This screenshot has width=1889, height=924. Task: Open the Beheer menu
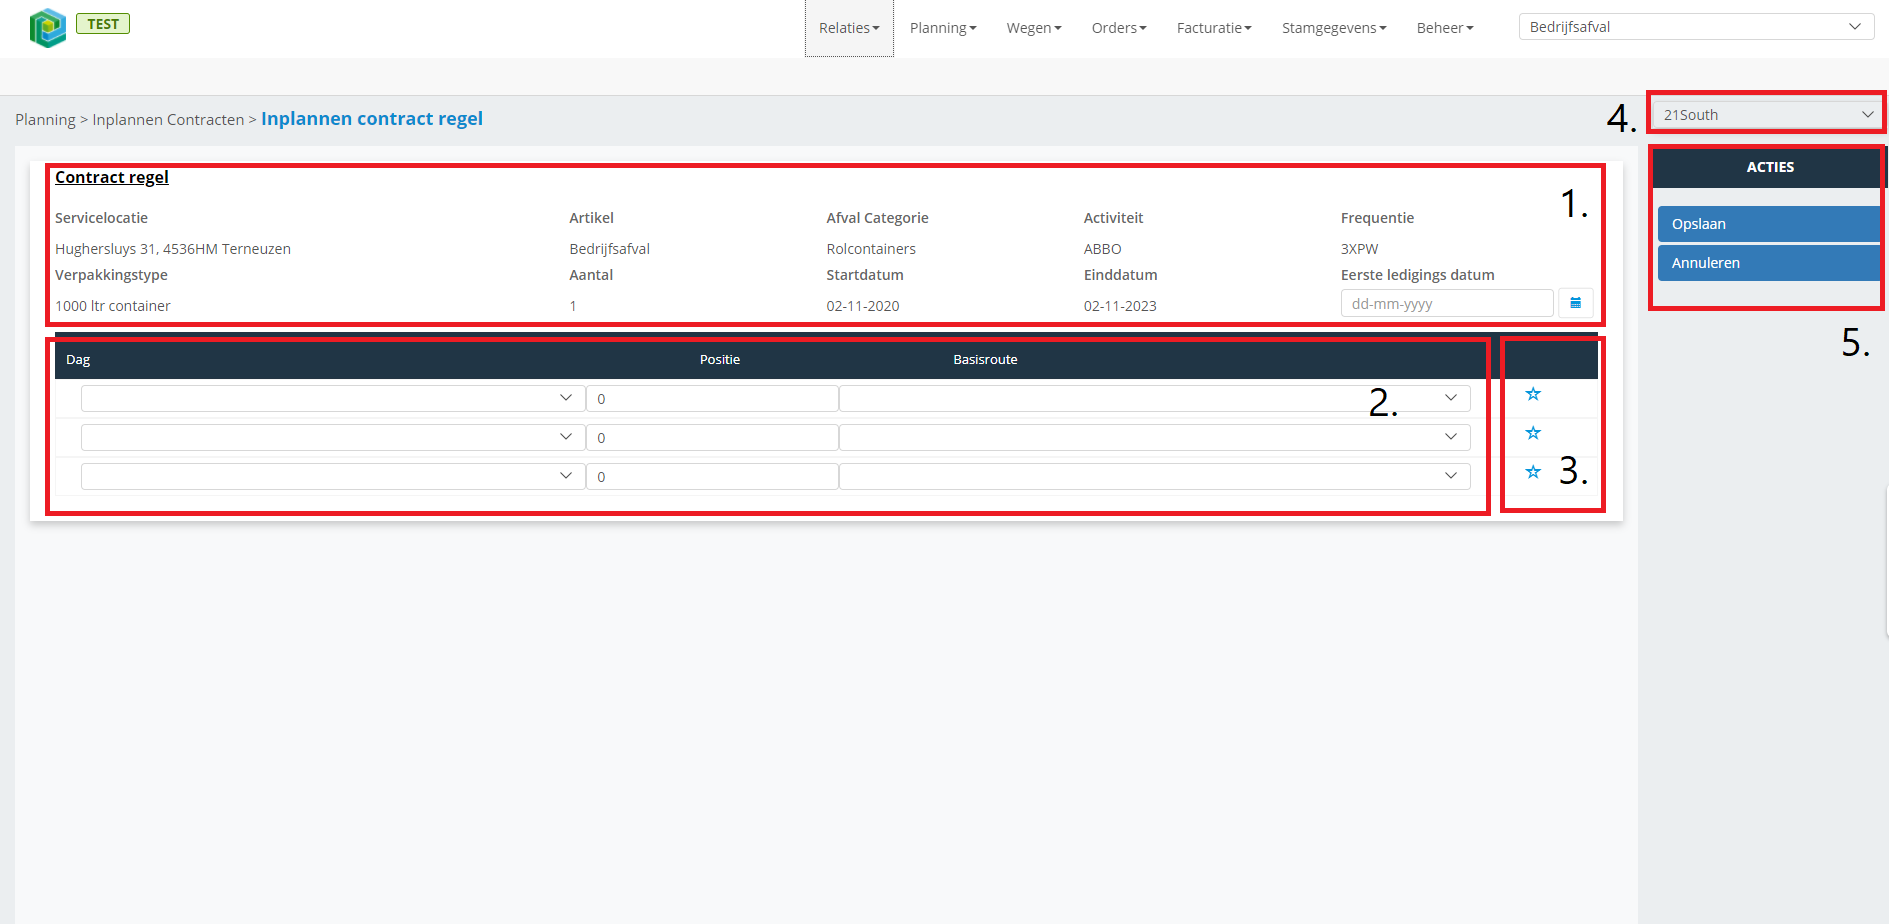1445,28
